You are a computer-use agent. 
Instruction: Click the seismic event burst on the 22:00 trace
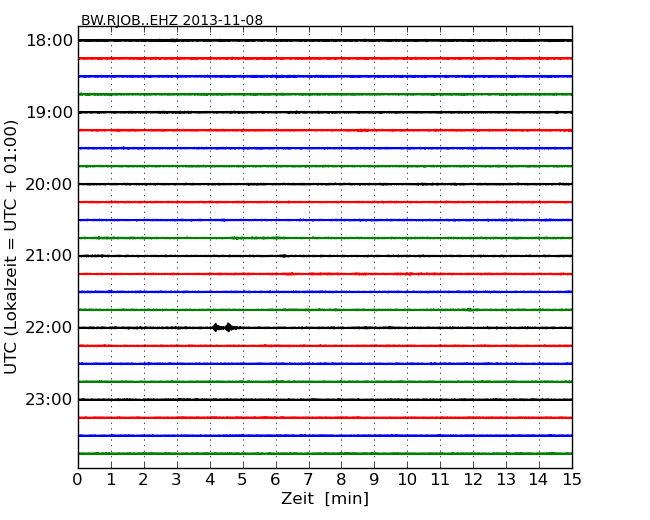(x=224, y=328)
